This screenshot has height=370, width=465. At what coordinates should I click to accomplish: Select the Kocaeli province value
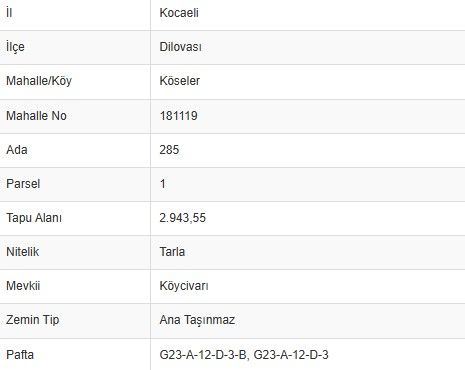[179, 13]
